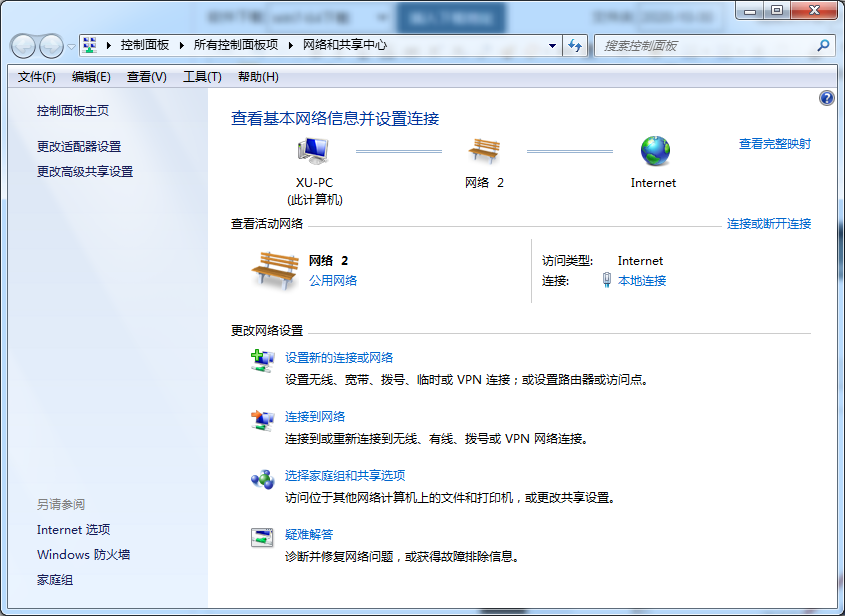Click the 网络 2 bench icon in network map
Viewport: 845px width, 616px height.
(485, 149)
